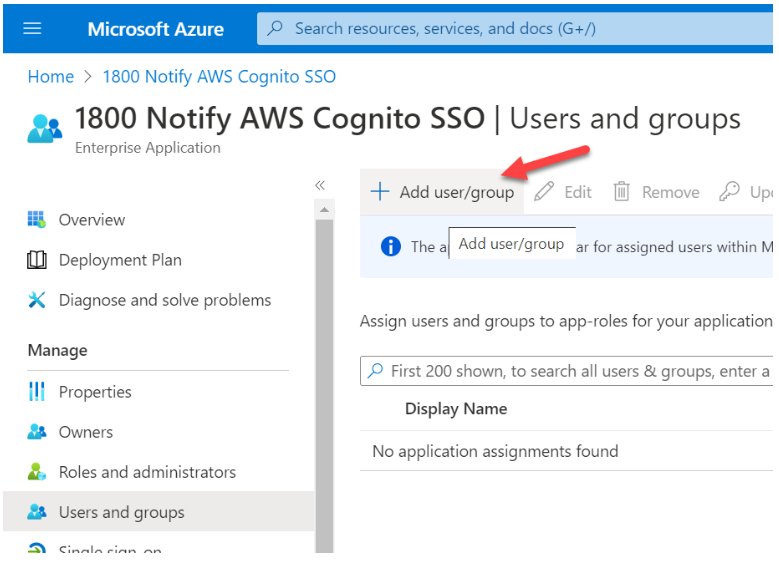779x569 pixels.
Task: Click the Edit pencil icon
Action: pyautogui.click(x=544, y=191)
